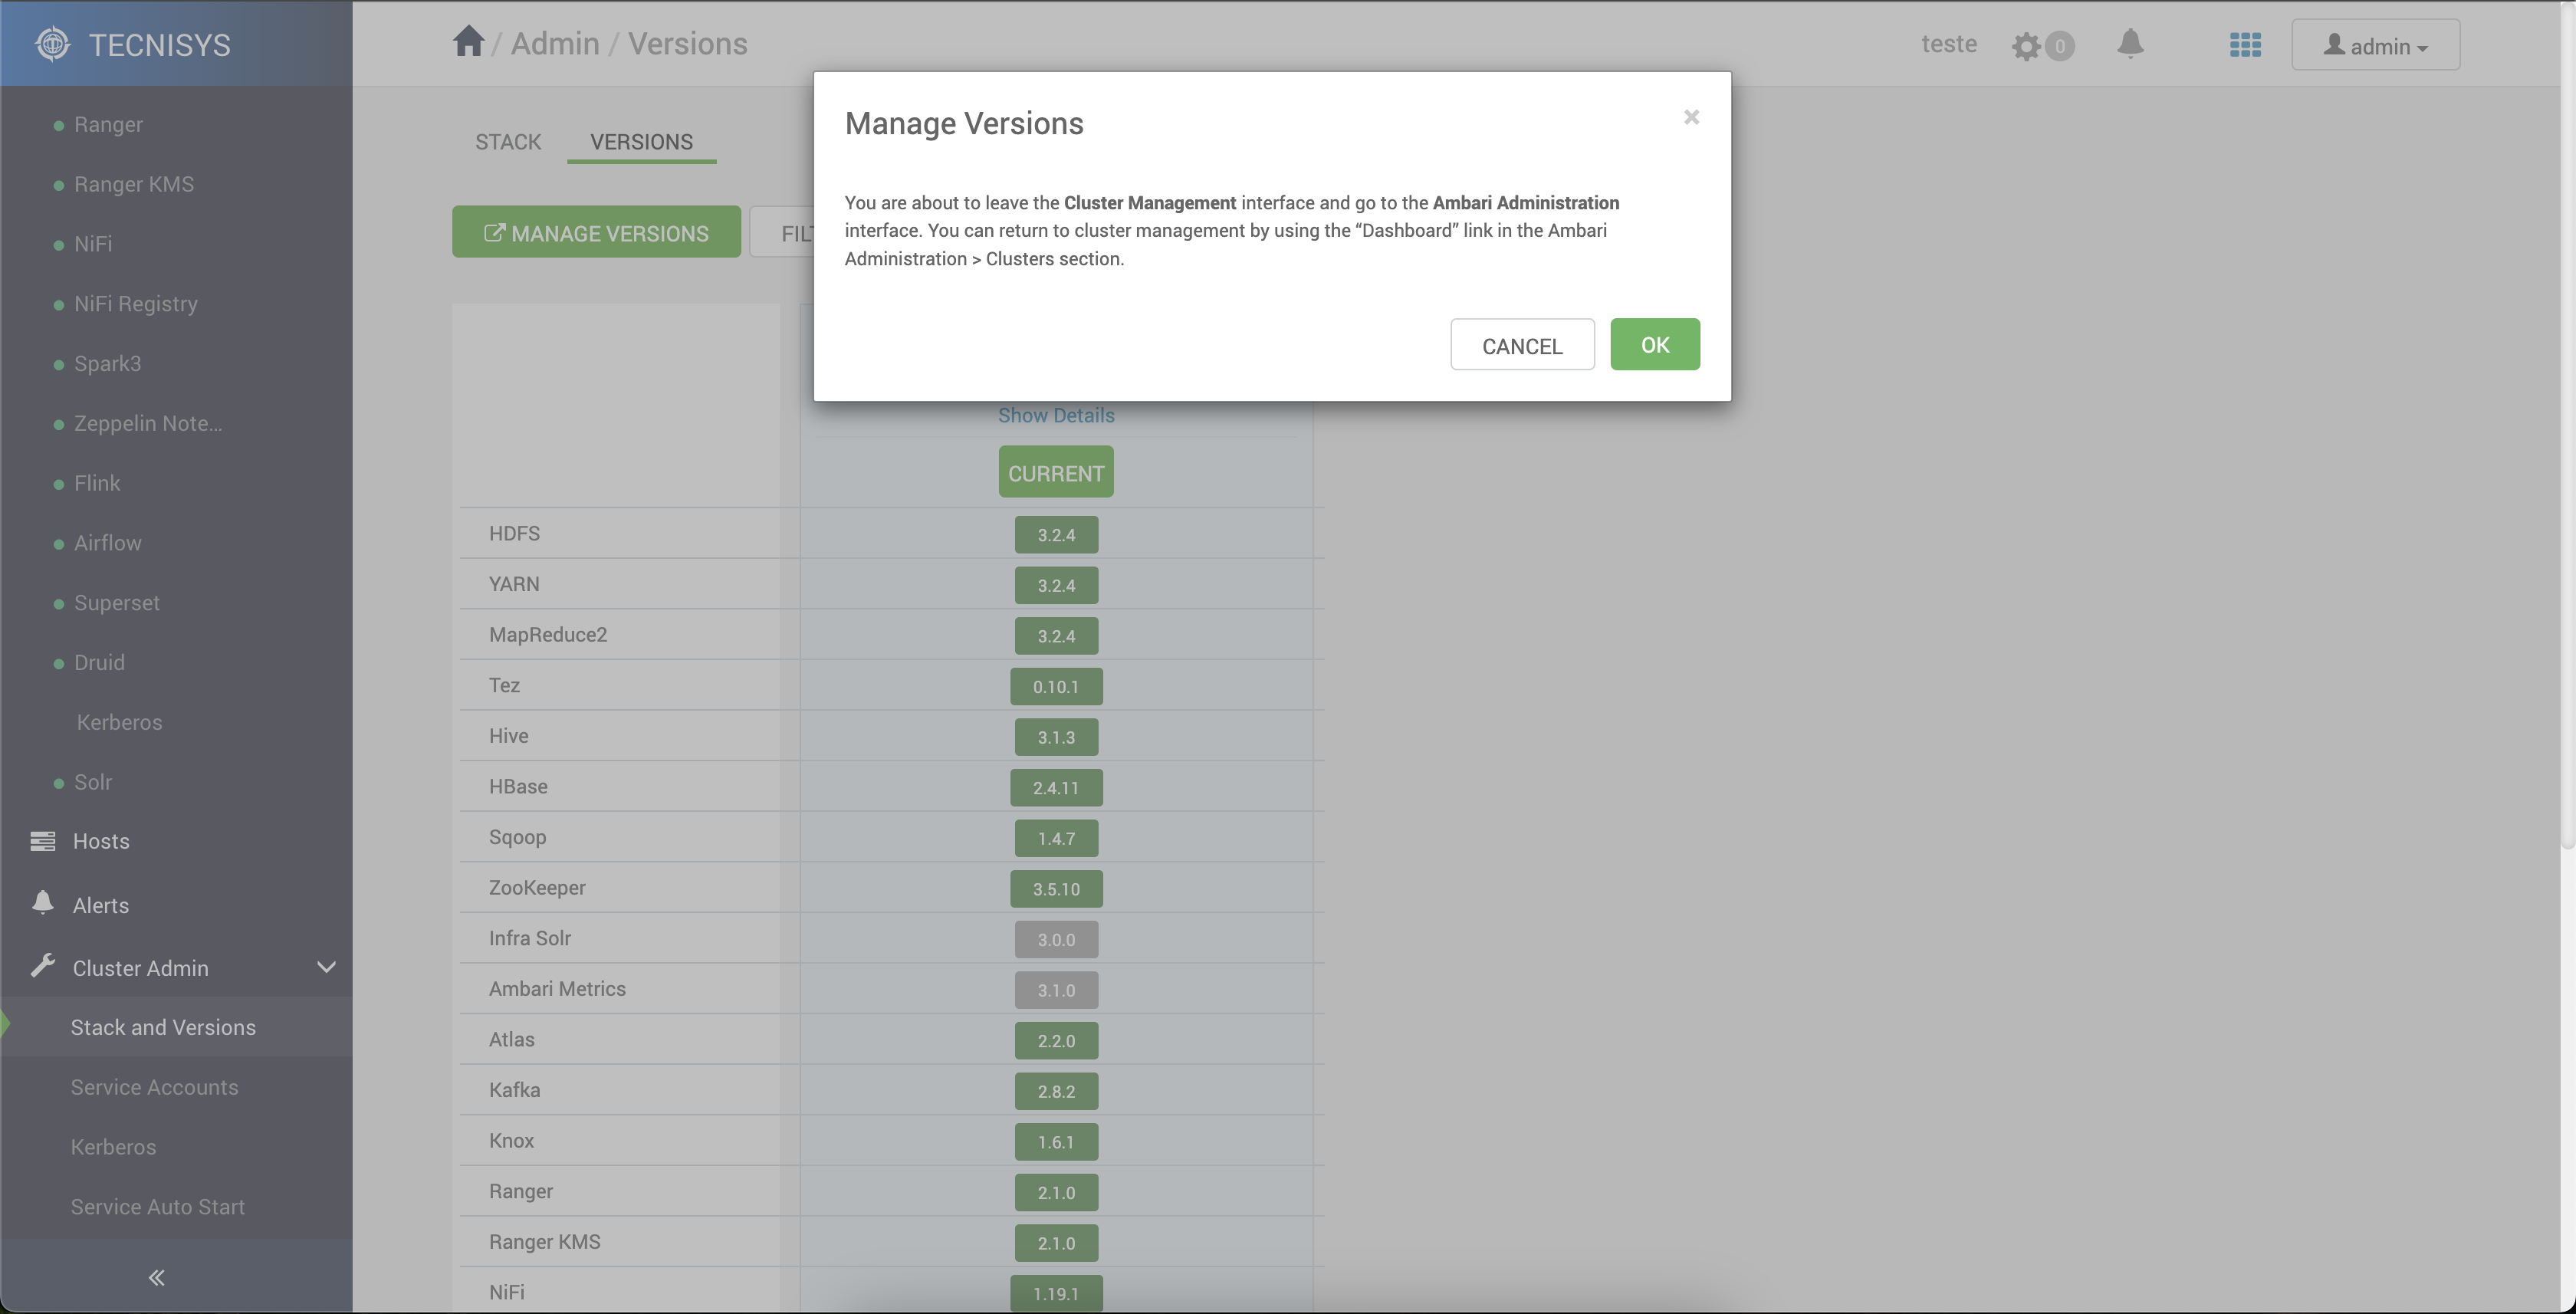Open Solr service in sidebar
The height and width of the screenshot is (1314, 2576).
[x=93, y=782]
